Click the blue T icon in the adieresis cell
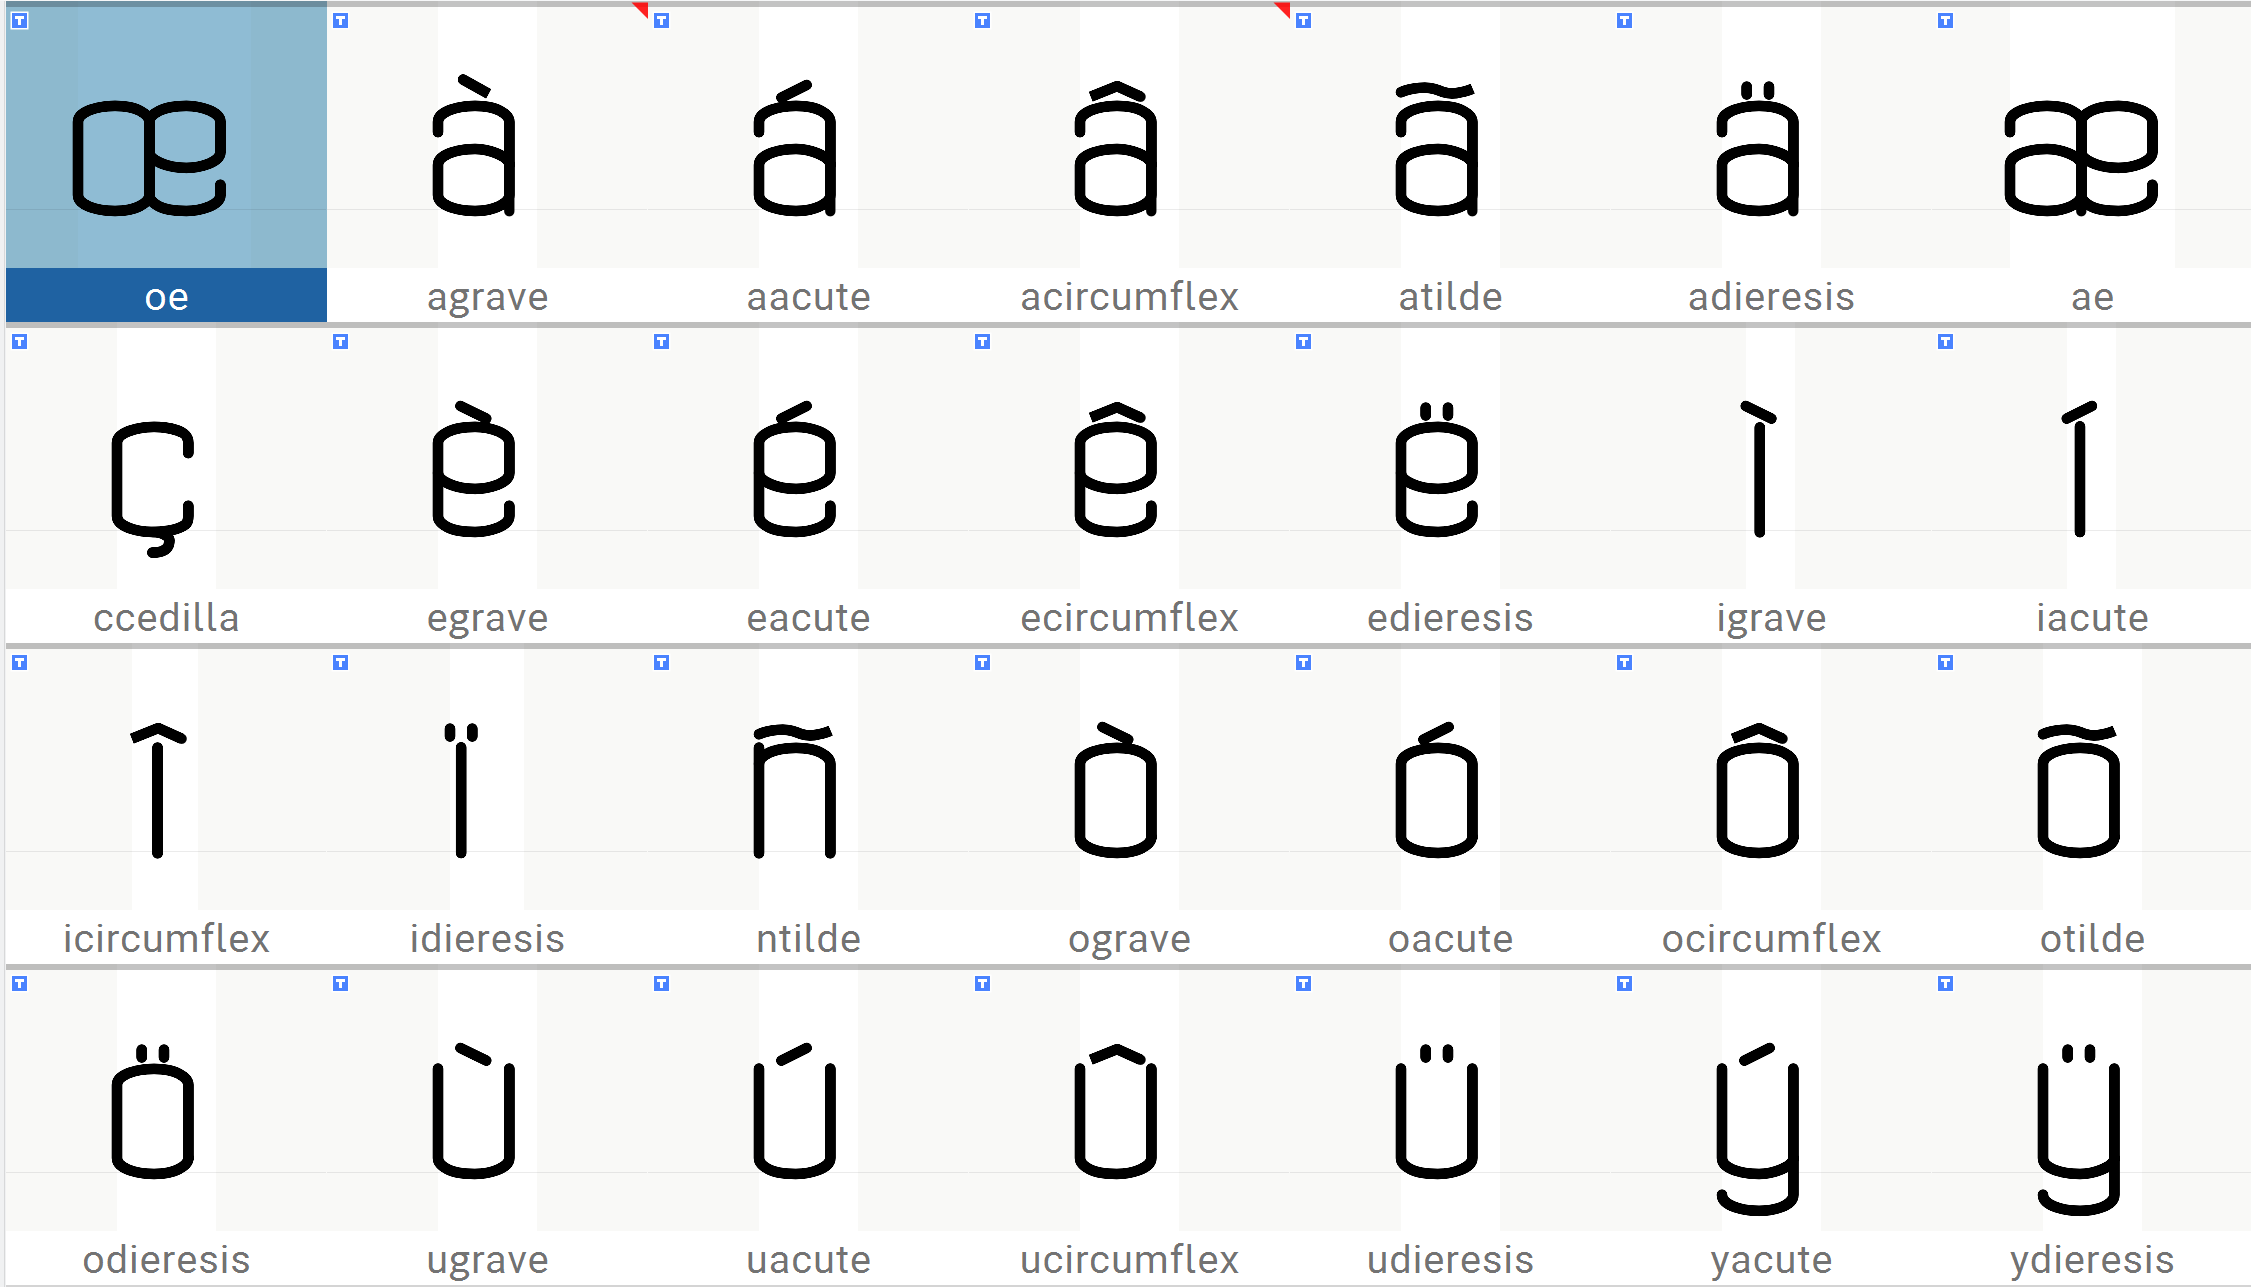The image size is (2251, 1287). 1625,21
